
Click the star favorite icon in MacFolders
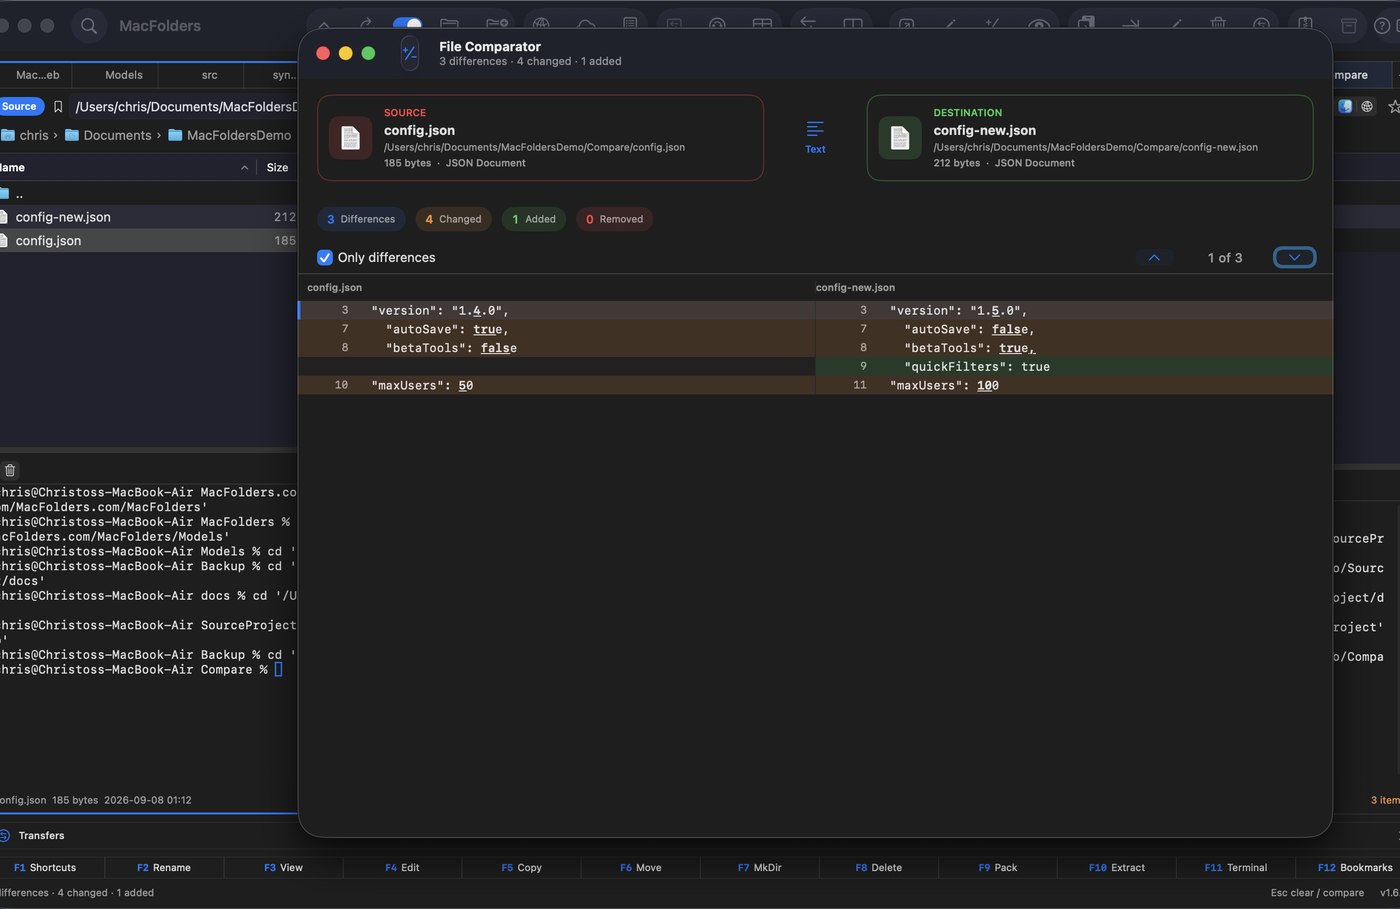1393,106
